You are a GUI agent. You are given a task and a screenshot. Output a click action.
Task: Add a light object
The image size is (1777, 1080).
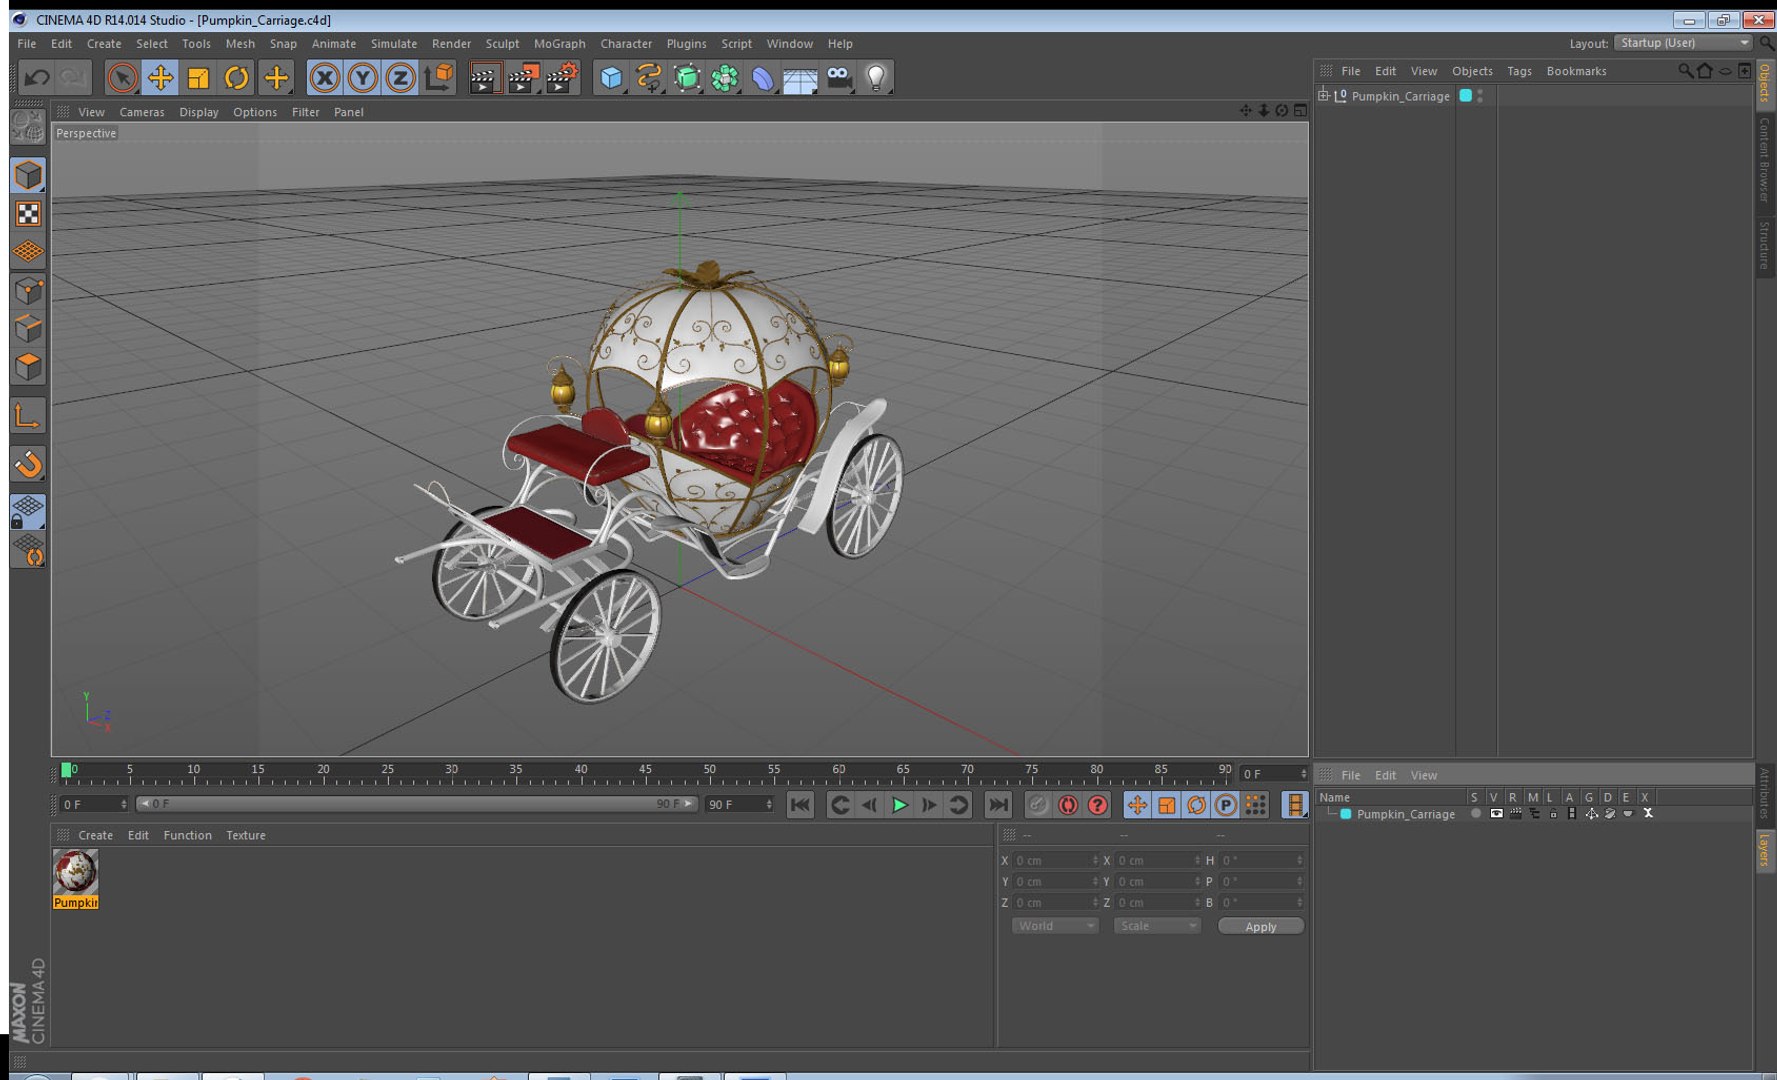point(877,77)
